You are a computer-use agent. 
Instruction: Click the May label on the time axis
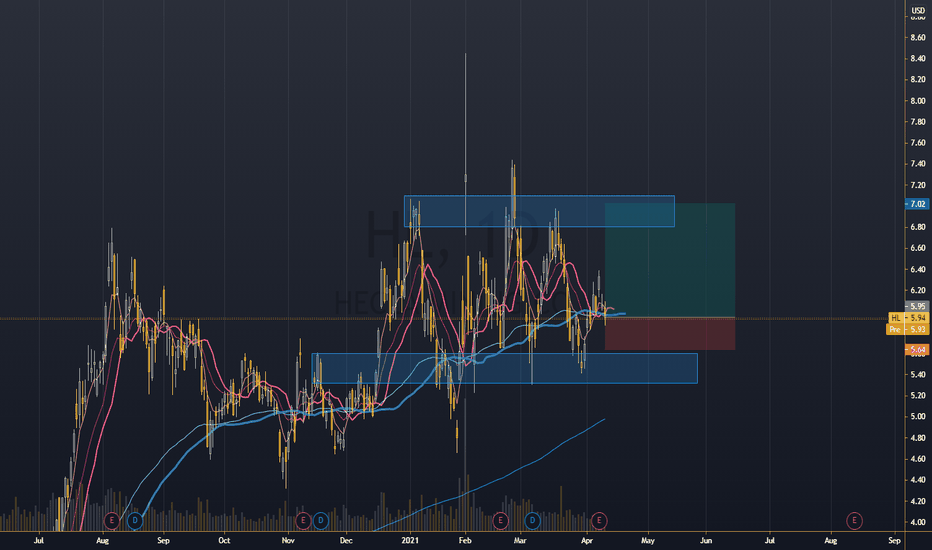(x=648, y=540)
